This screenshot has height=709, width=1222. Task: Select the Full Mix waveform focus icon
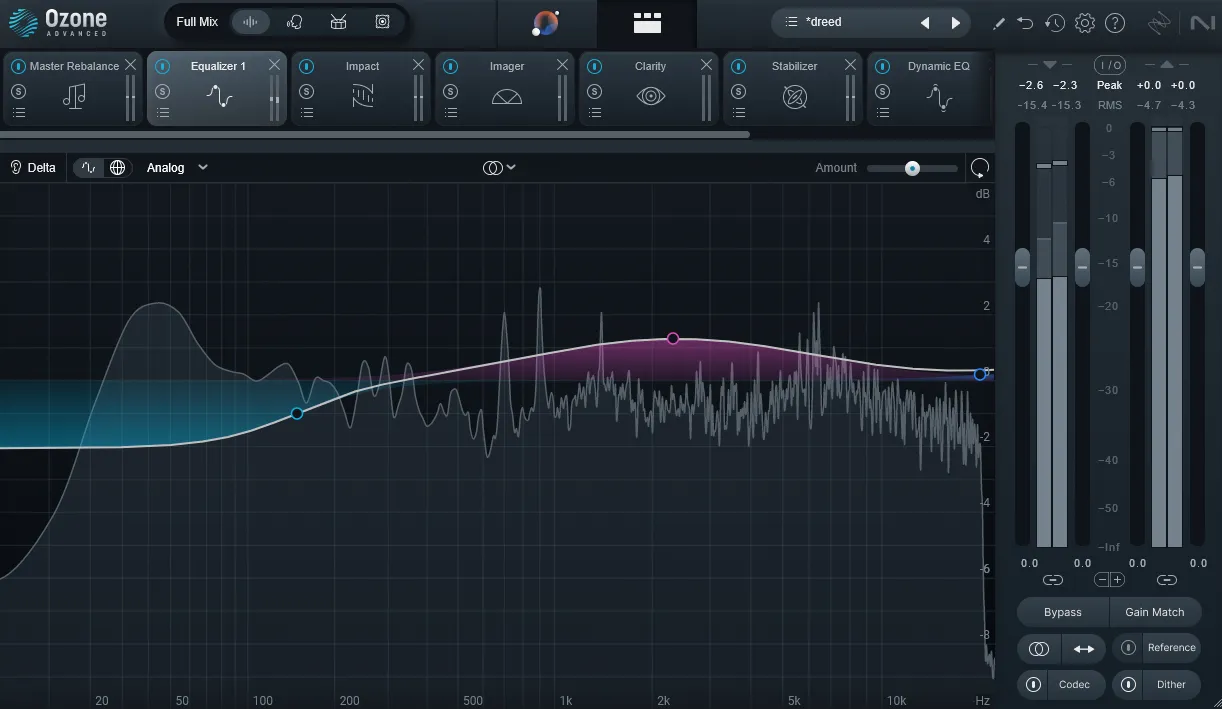point(250,22)
